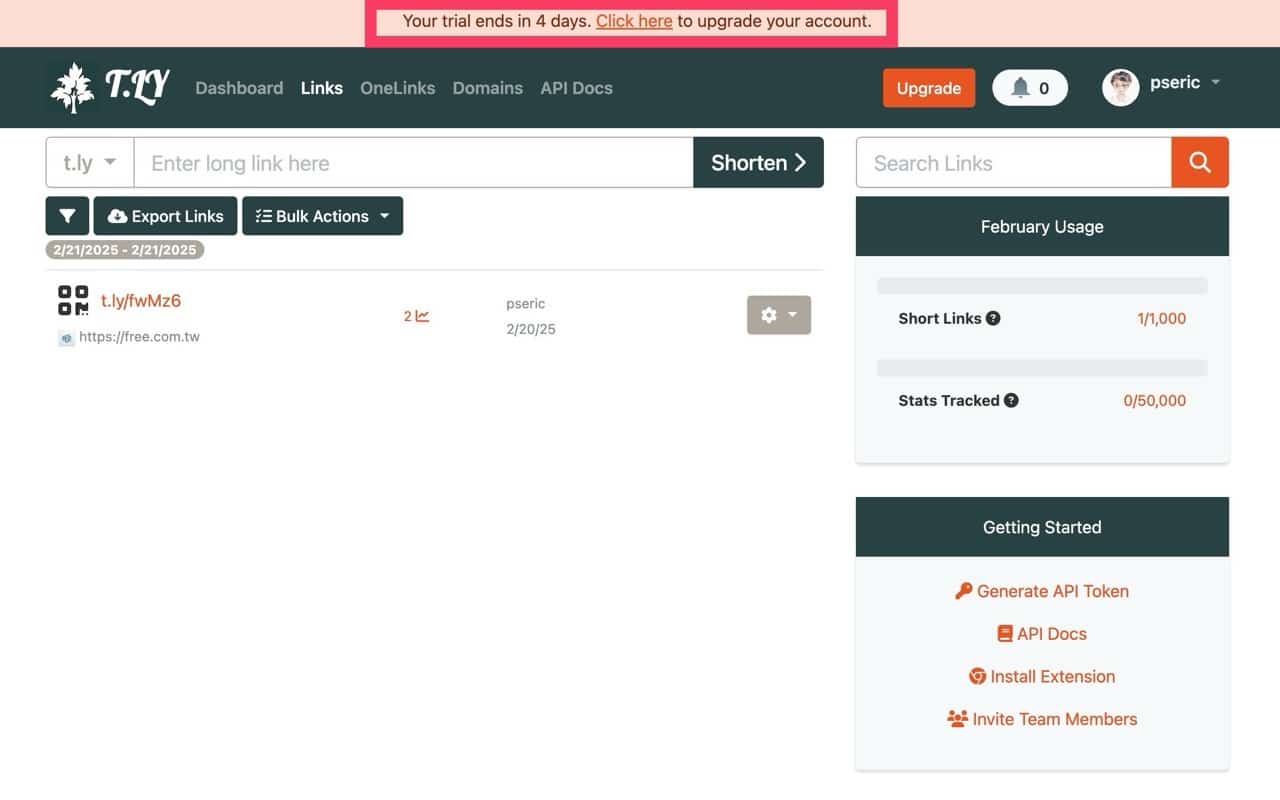Click the pseric profile avatar

[x=1120, y=88]
